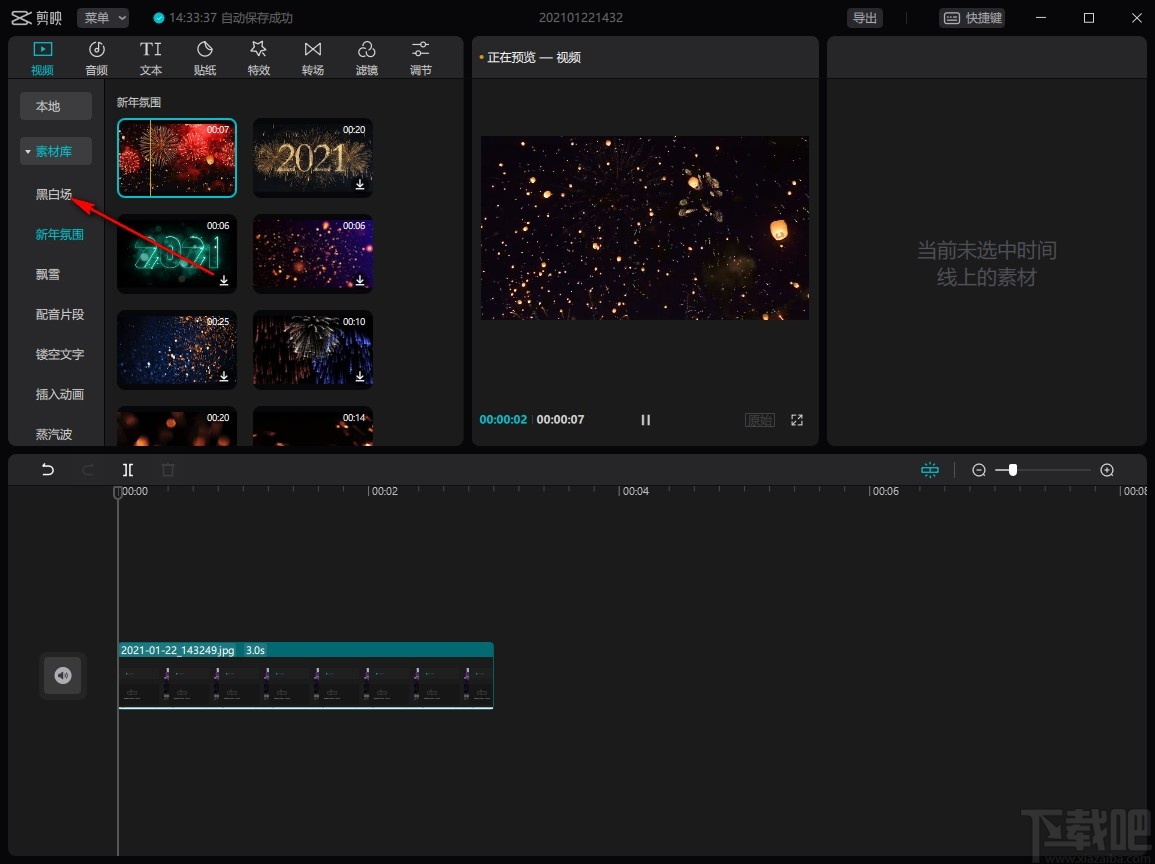
Task: Click the autosave status checkmark icon
Action: 158,18
